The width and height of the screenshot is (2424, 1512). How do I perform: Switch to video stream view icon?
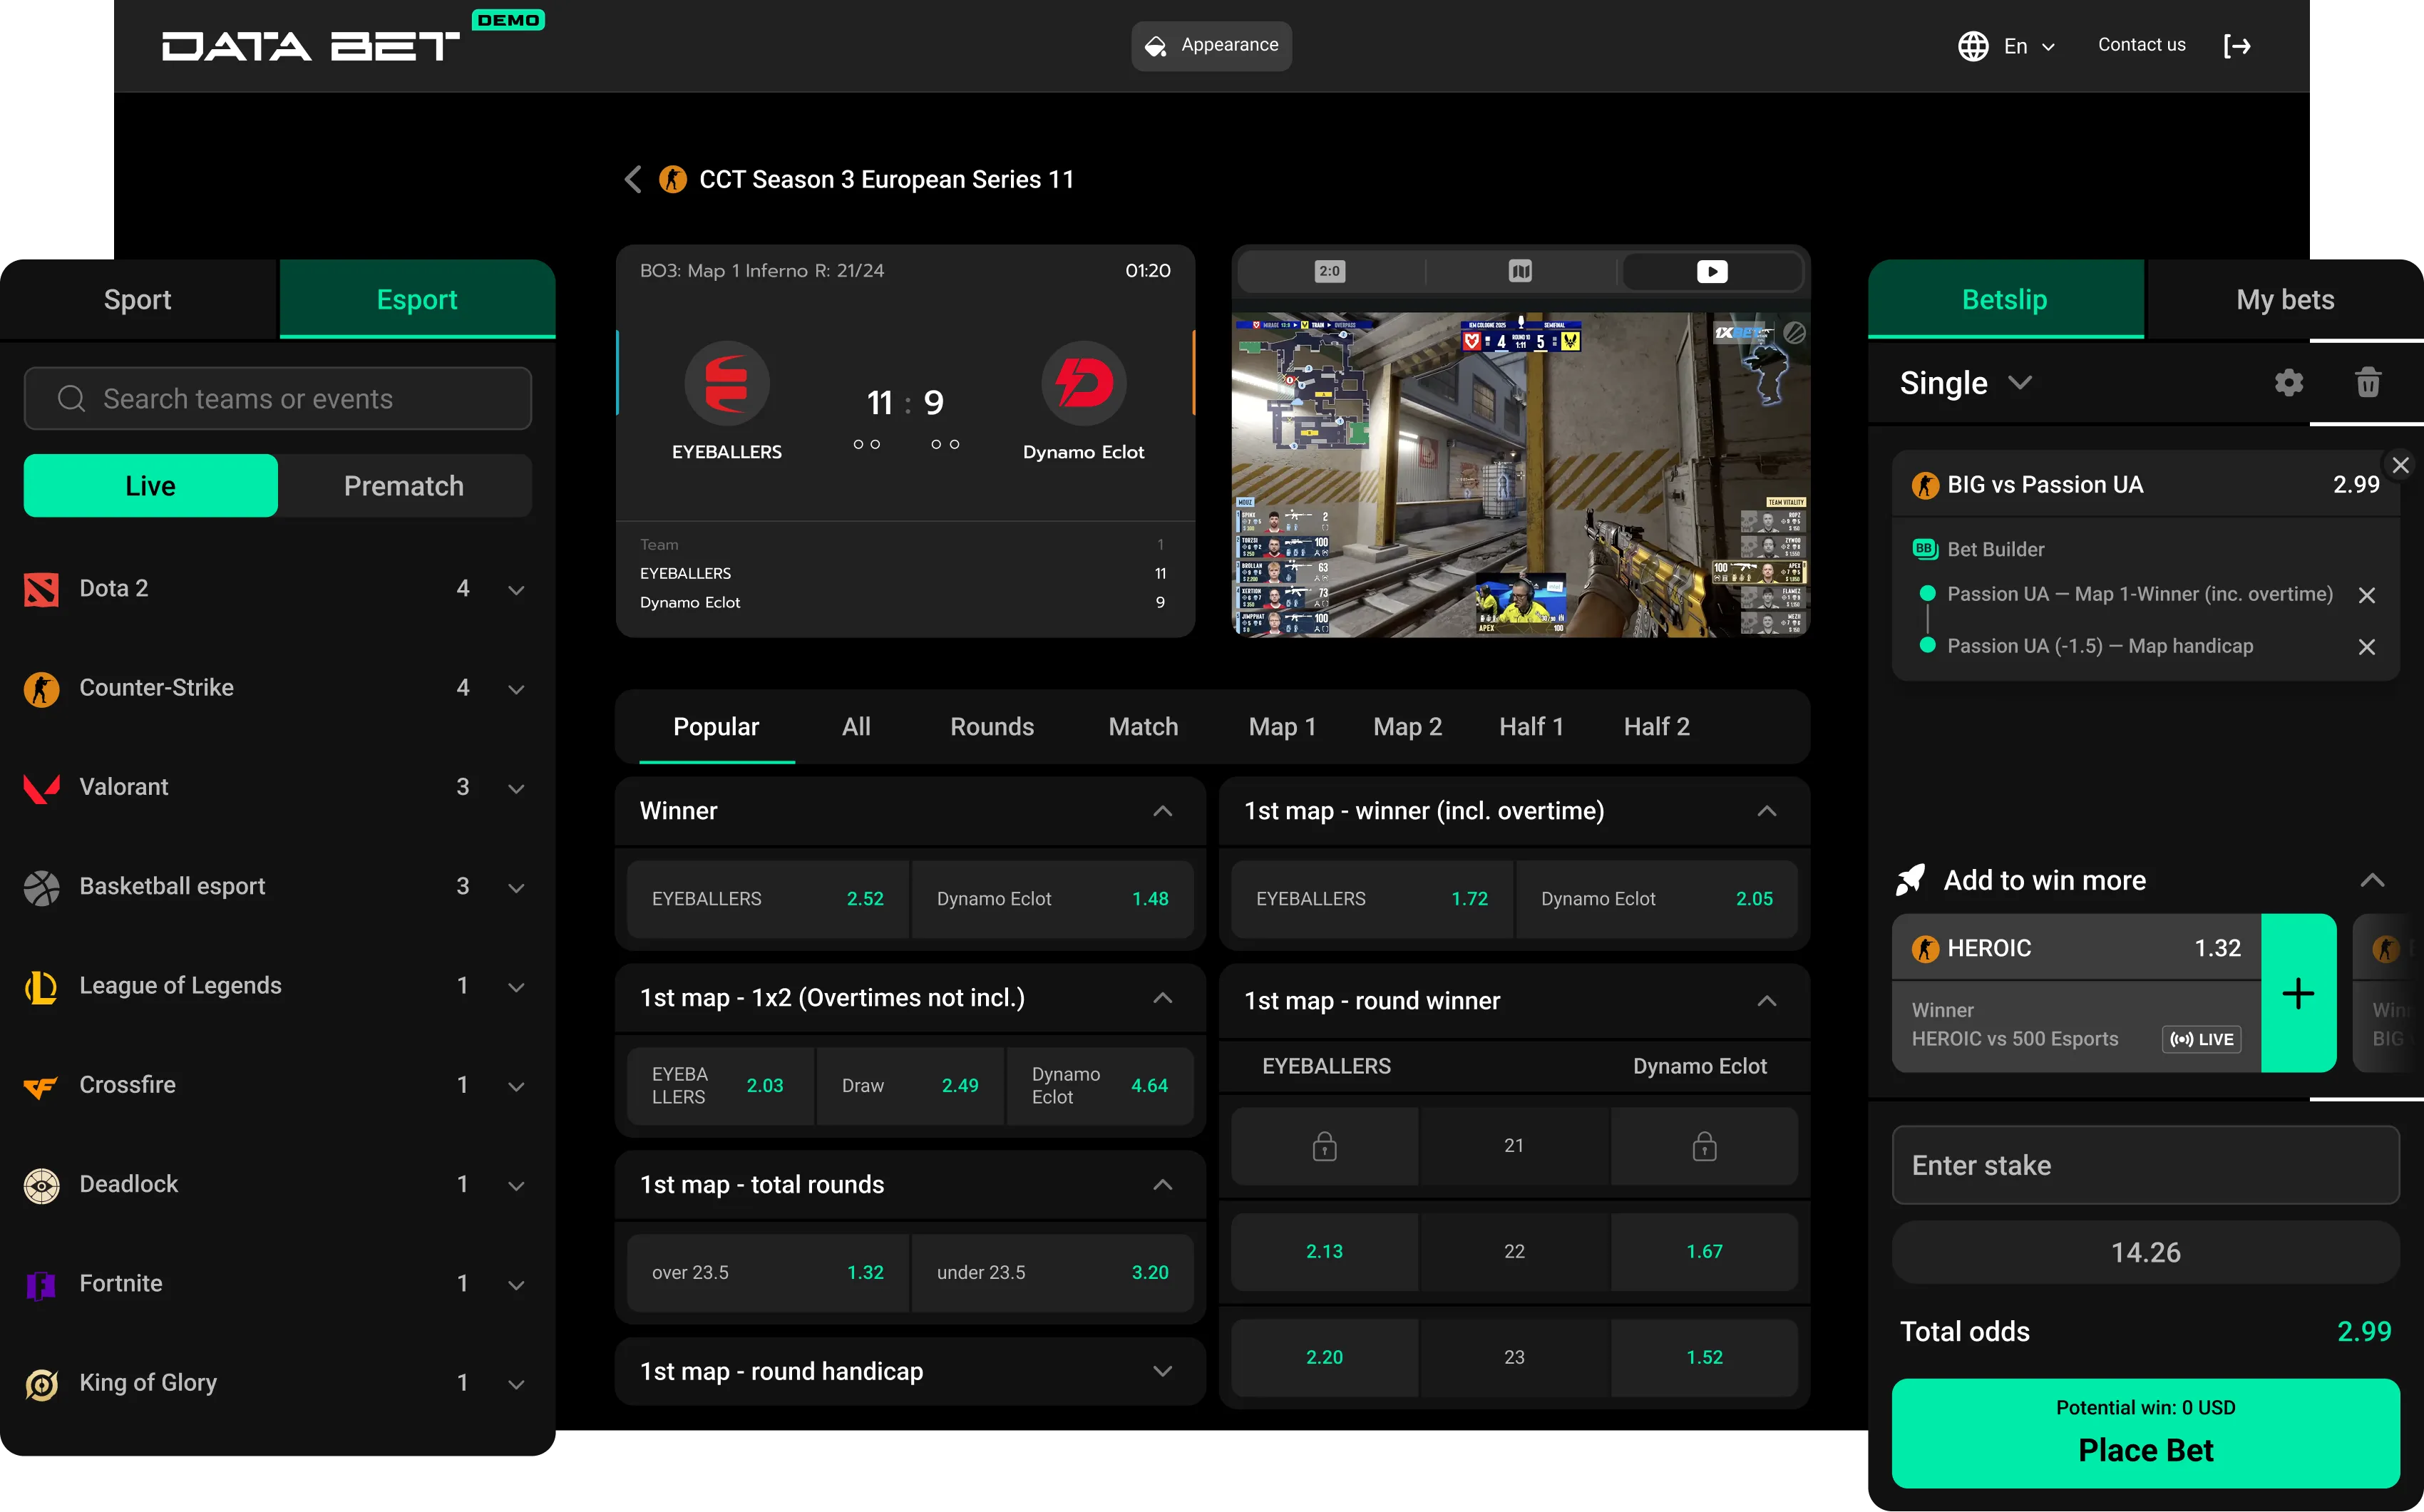pyautogui.click(x=1711, y=271)
